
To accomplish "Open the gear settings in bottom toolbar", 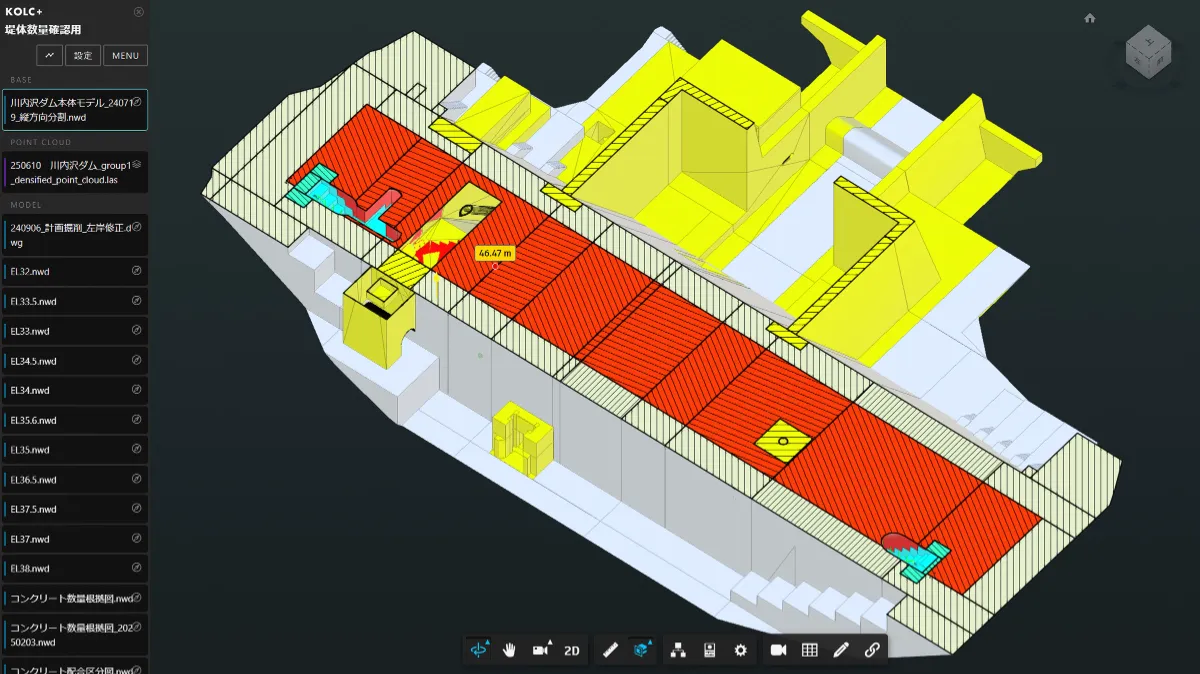I will (740, 650).
